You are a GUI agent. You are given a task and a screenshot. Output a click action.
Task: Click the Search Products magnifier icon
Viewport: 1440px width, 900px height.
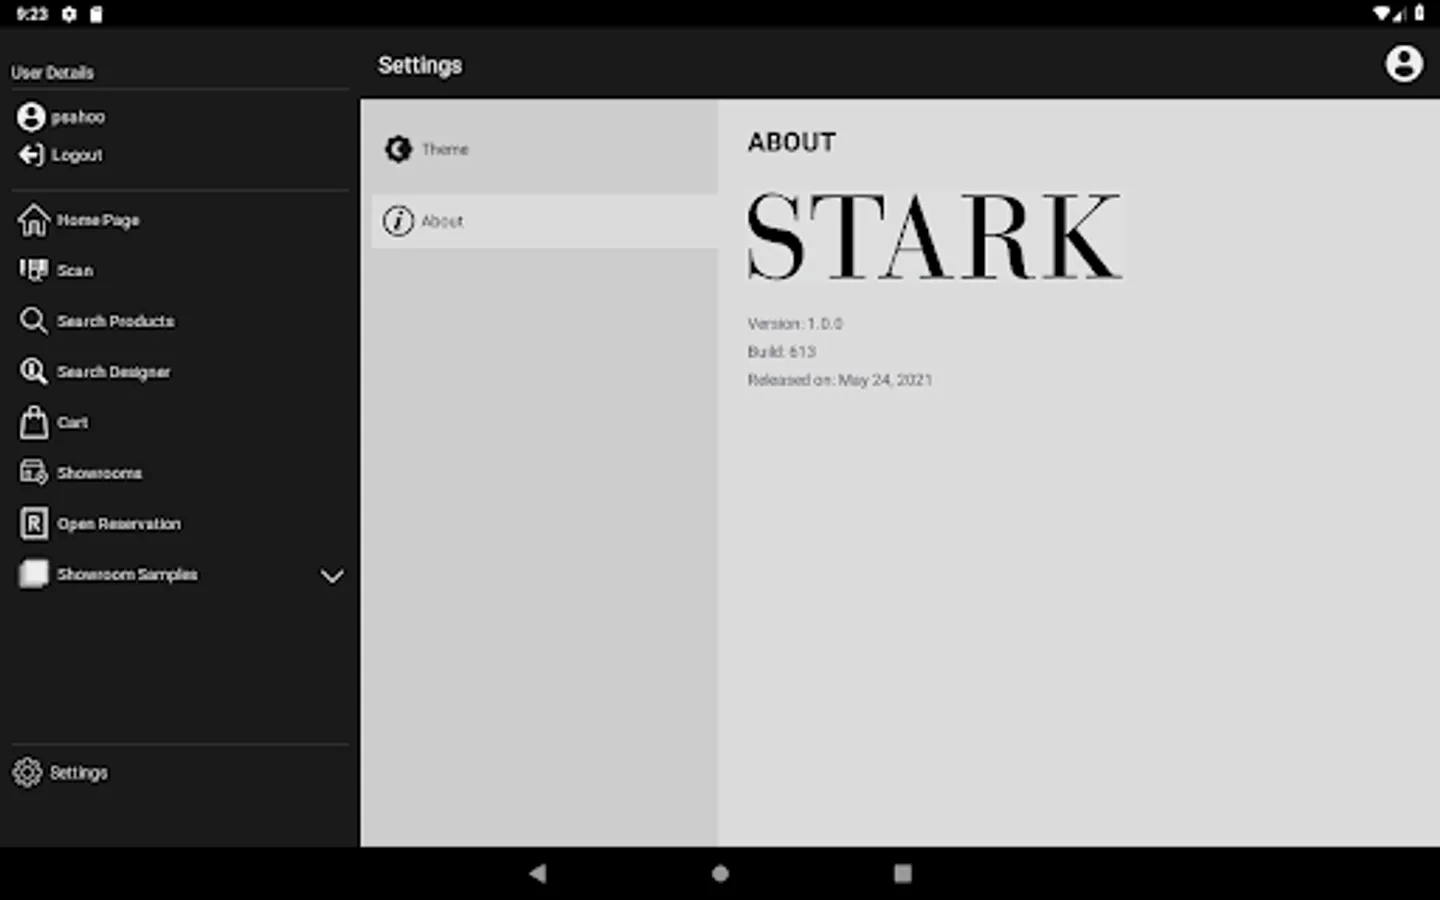[x=33, y=321]
